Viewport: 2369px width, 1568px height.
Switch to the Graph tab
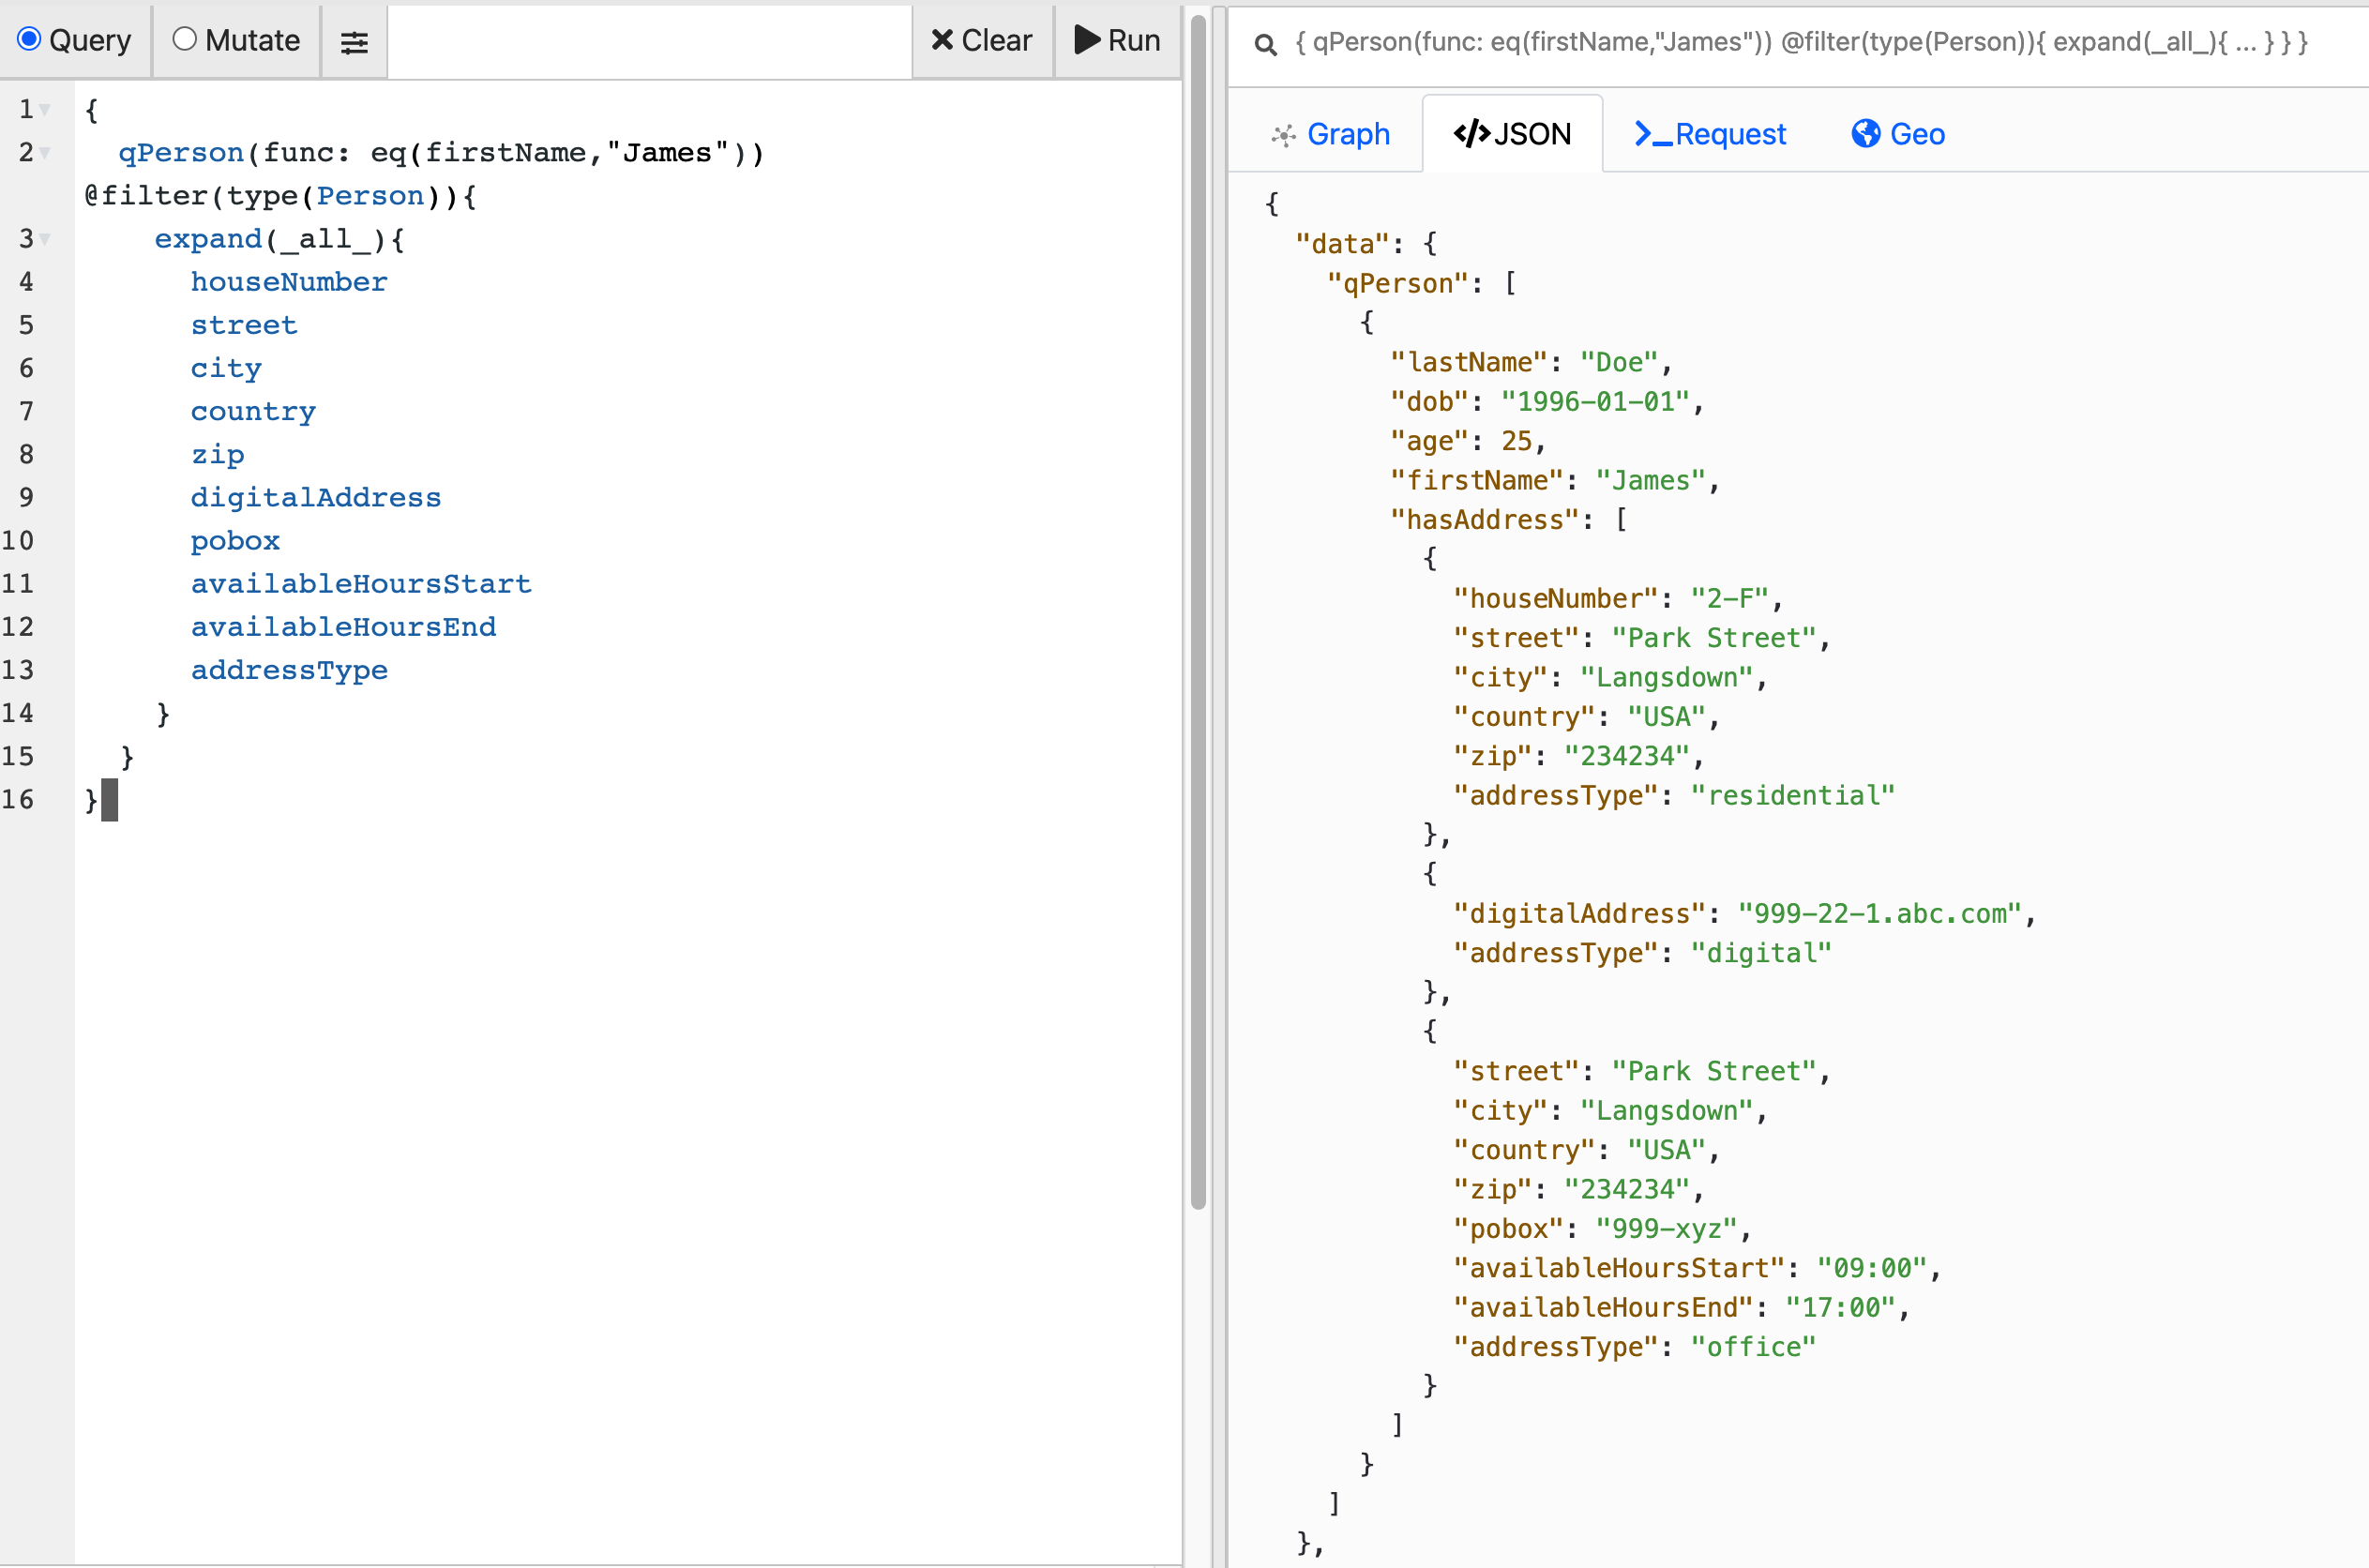[1329, 134]
